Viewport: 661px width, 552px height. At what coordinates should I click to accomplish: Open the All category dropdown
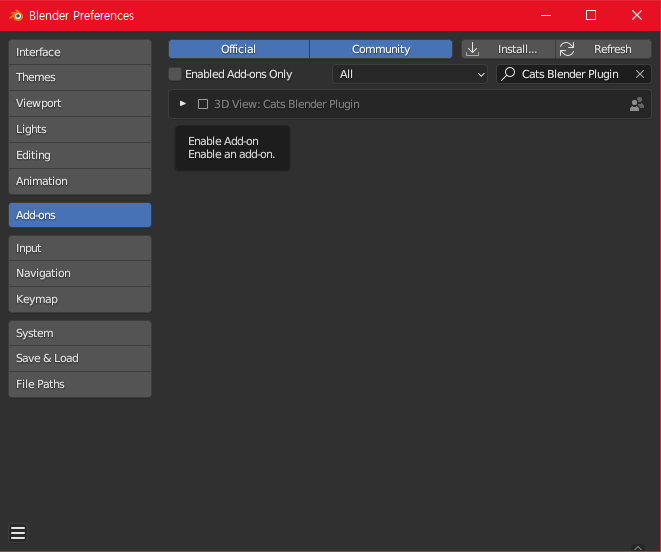coord(410,74)
